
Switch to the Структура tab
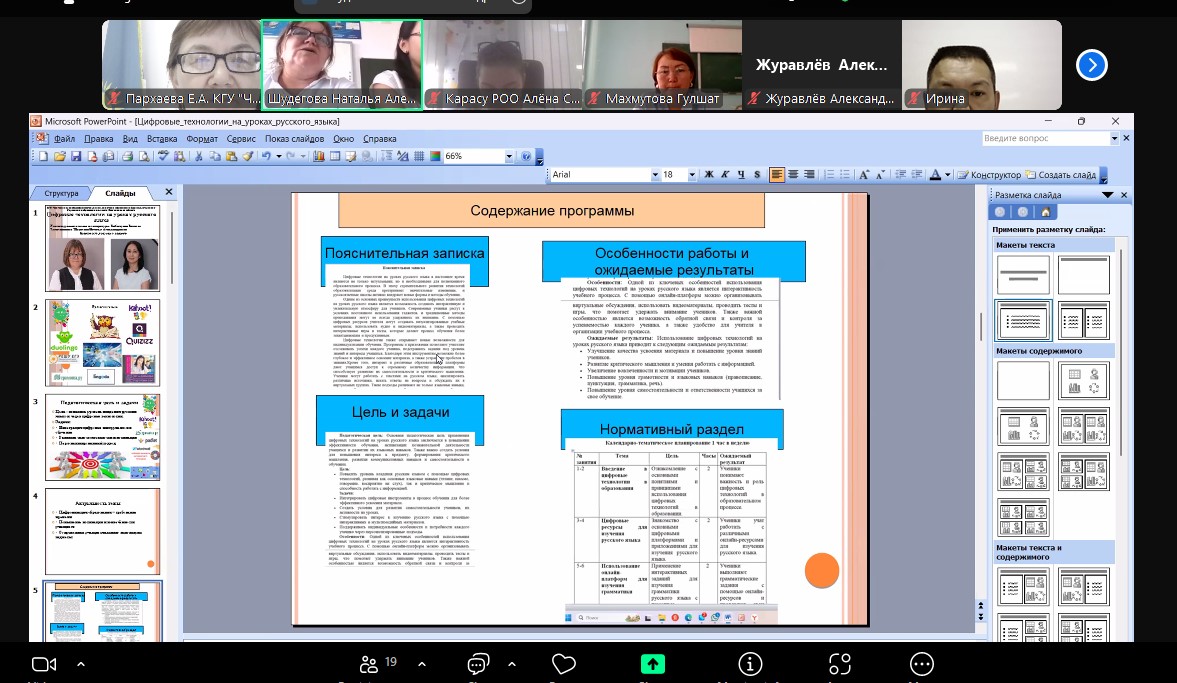(61, 193)
